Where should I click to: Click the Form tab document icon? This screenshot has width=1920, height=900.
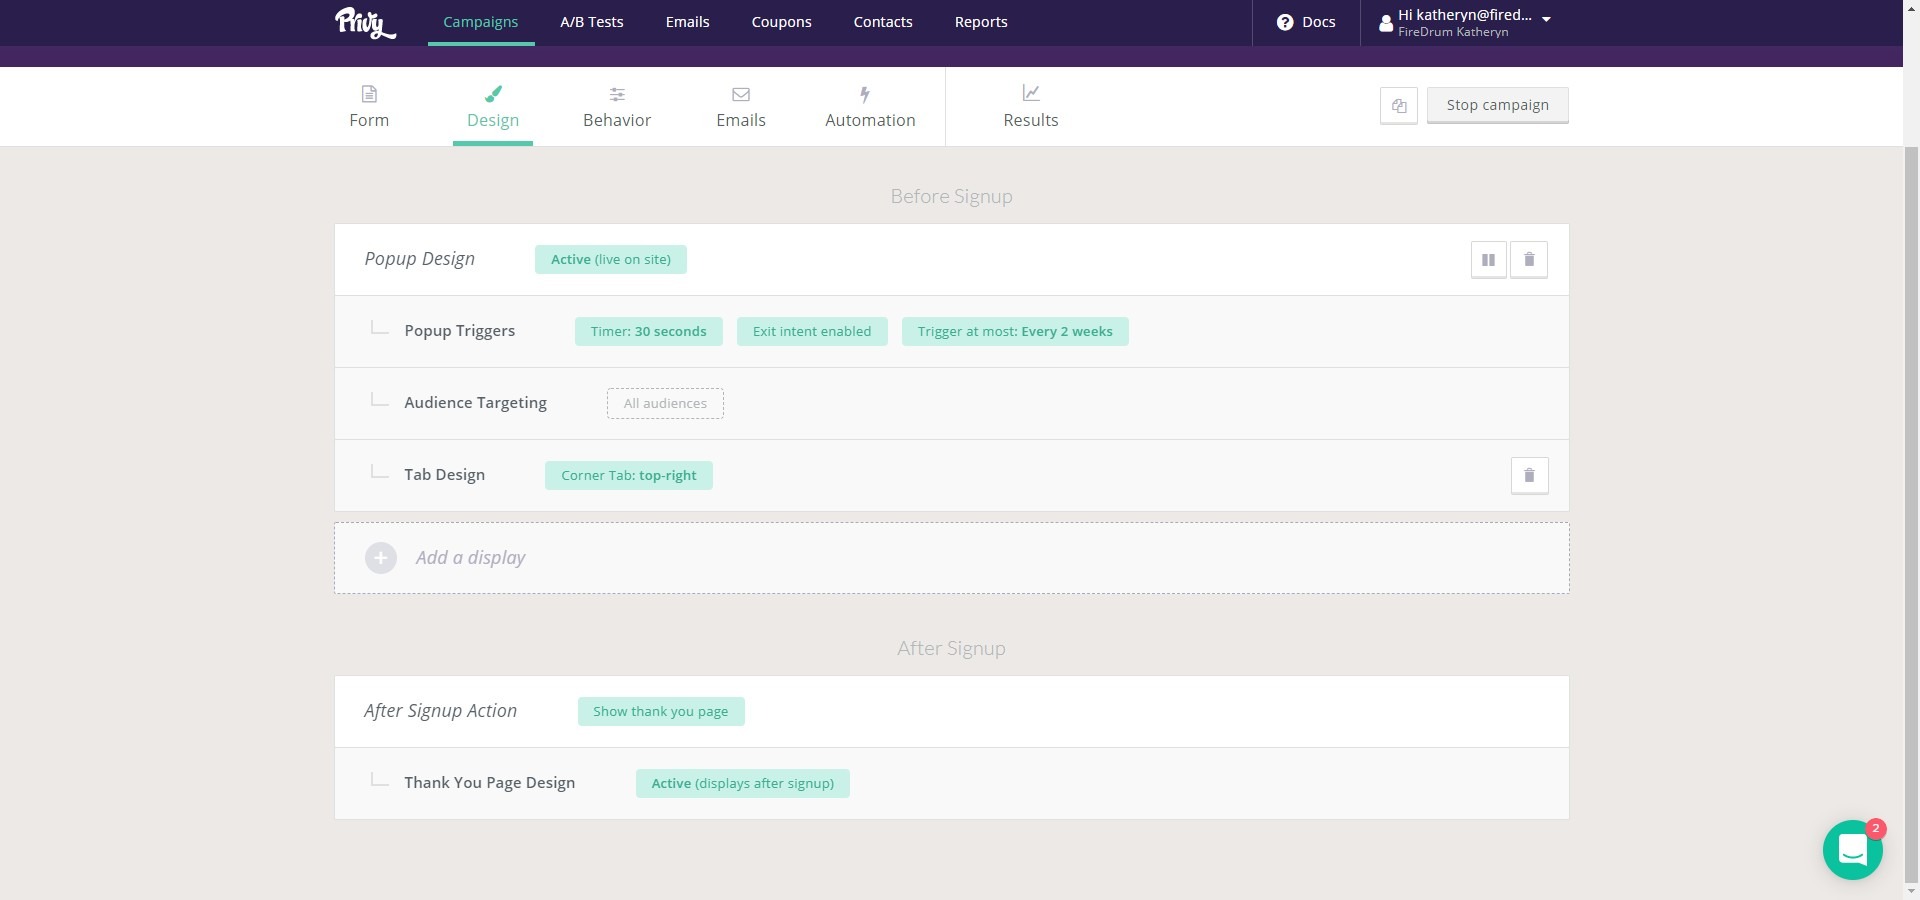pos(369,94)
